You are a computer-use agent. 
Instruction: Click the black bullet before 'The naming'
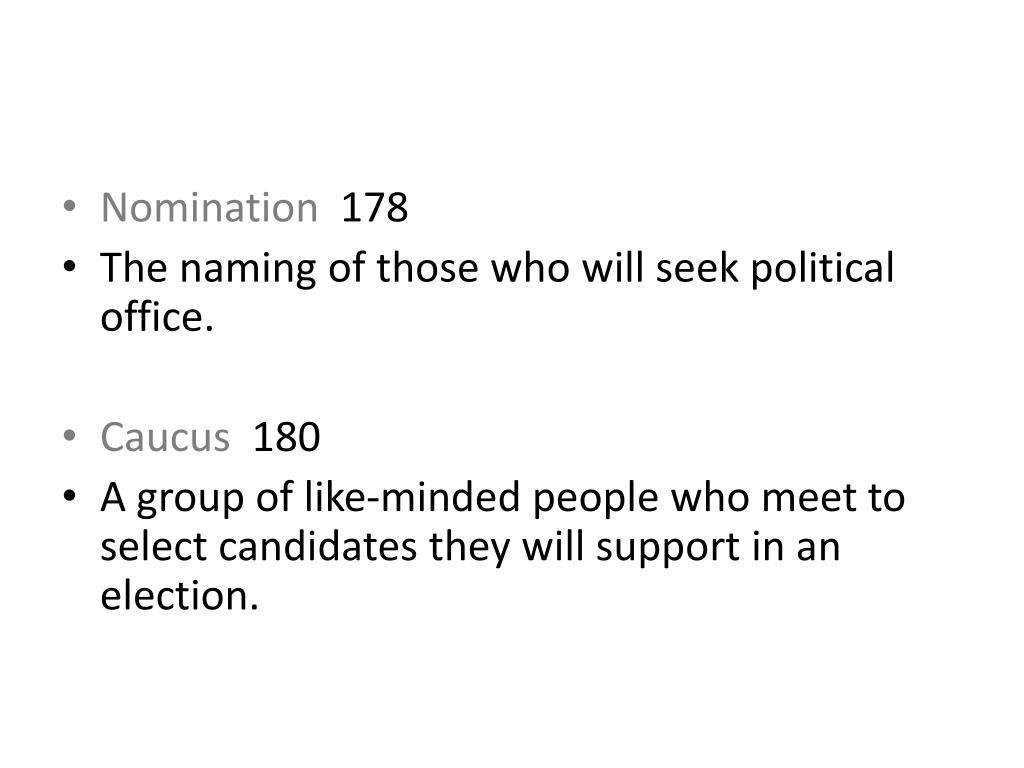(69, 266)
